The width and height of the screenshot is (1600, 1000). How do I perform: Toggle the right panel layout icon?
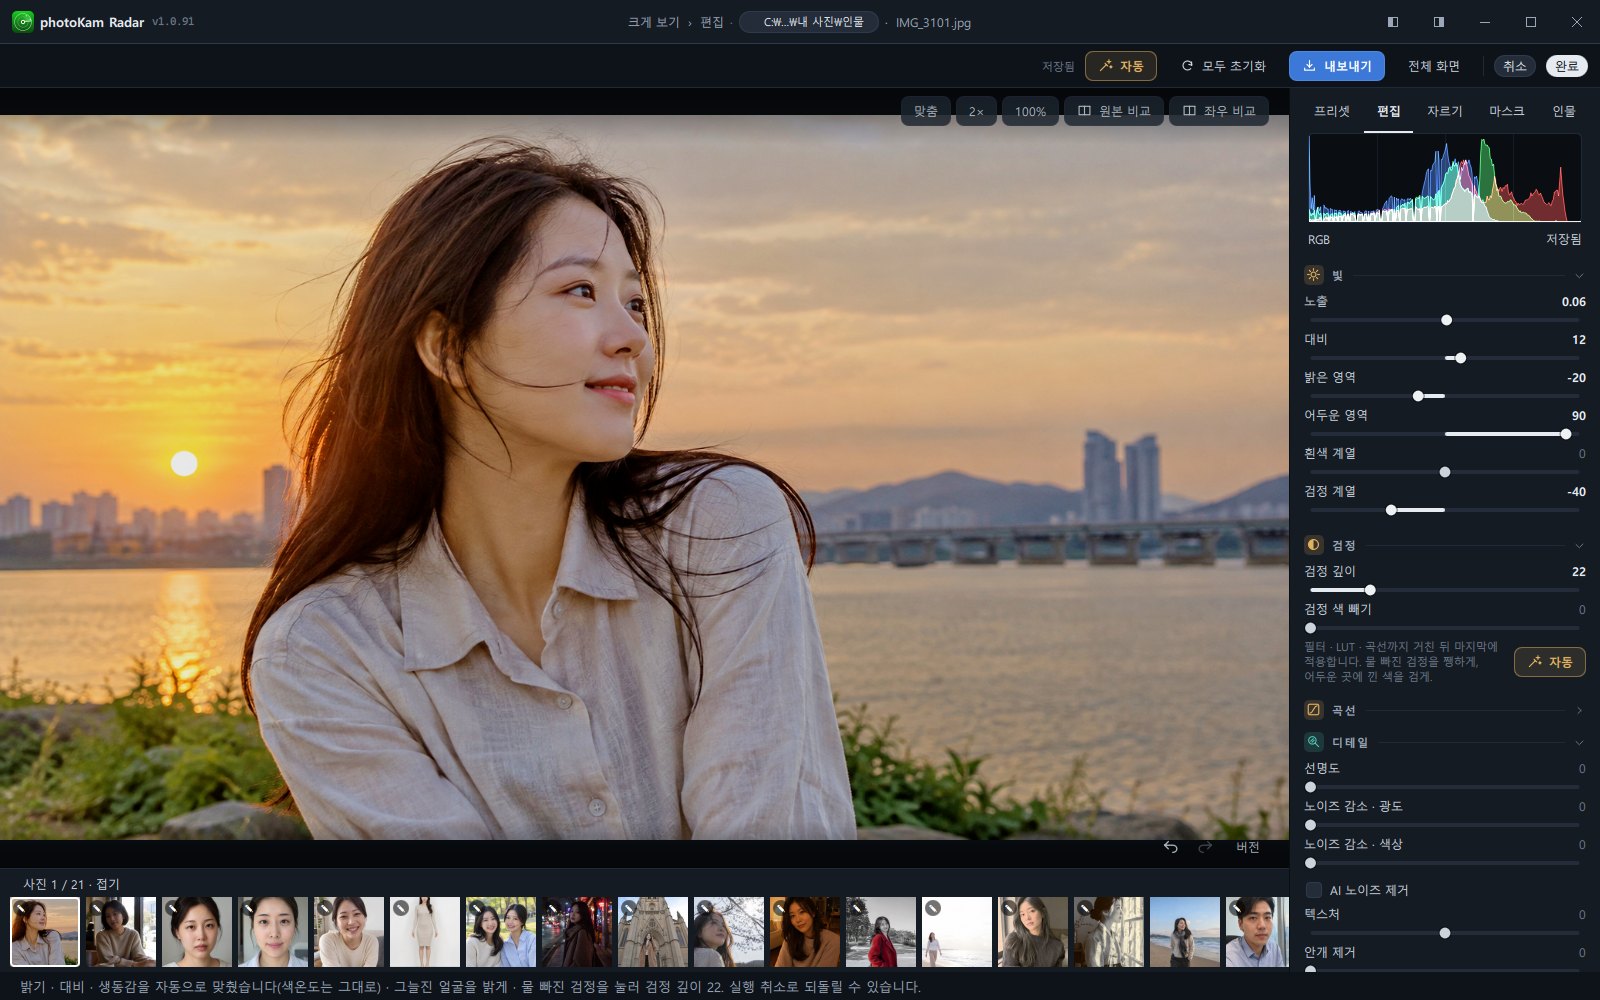pyautogui.click(x=1439, y=22)
